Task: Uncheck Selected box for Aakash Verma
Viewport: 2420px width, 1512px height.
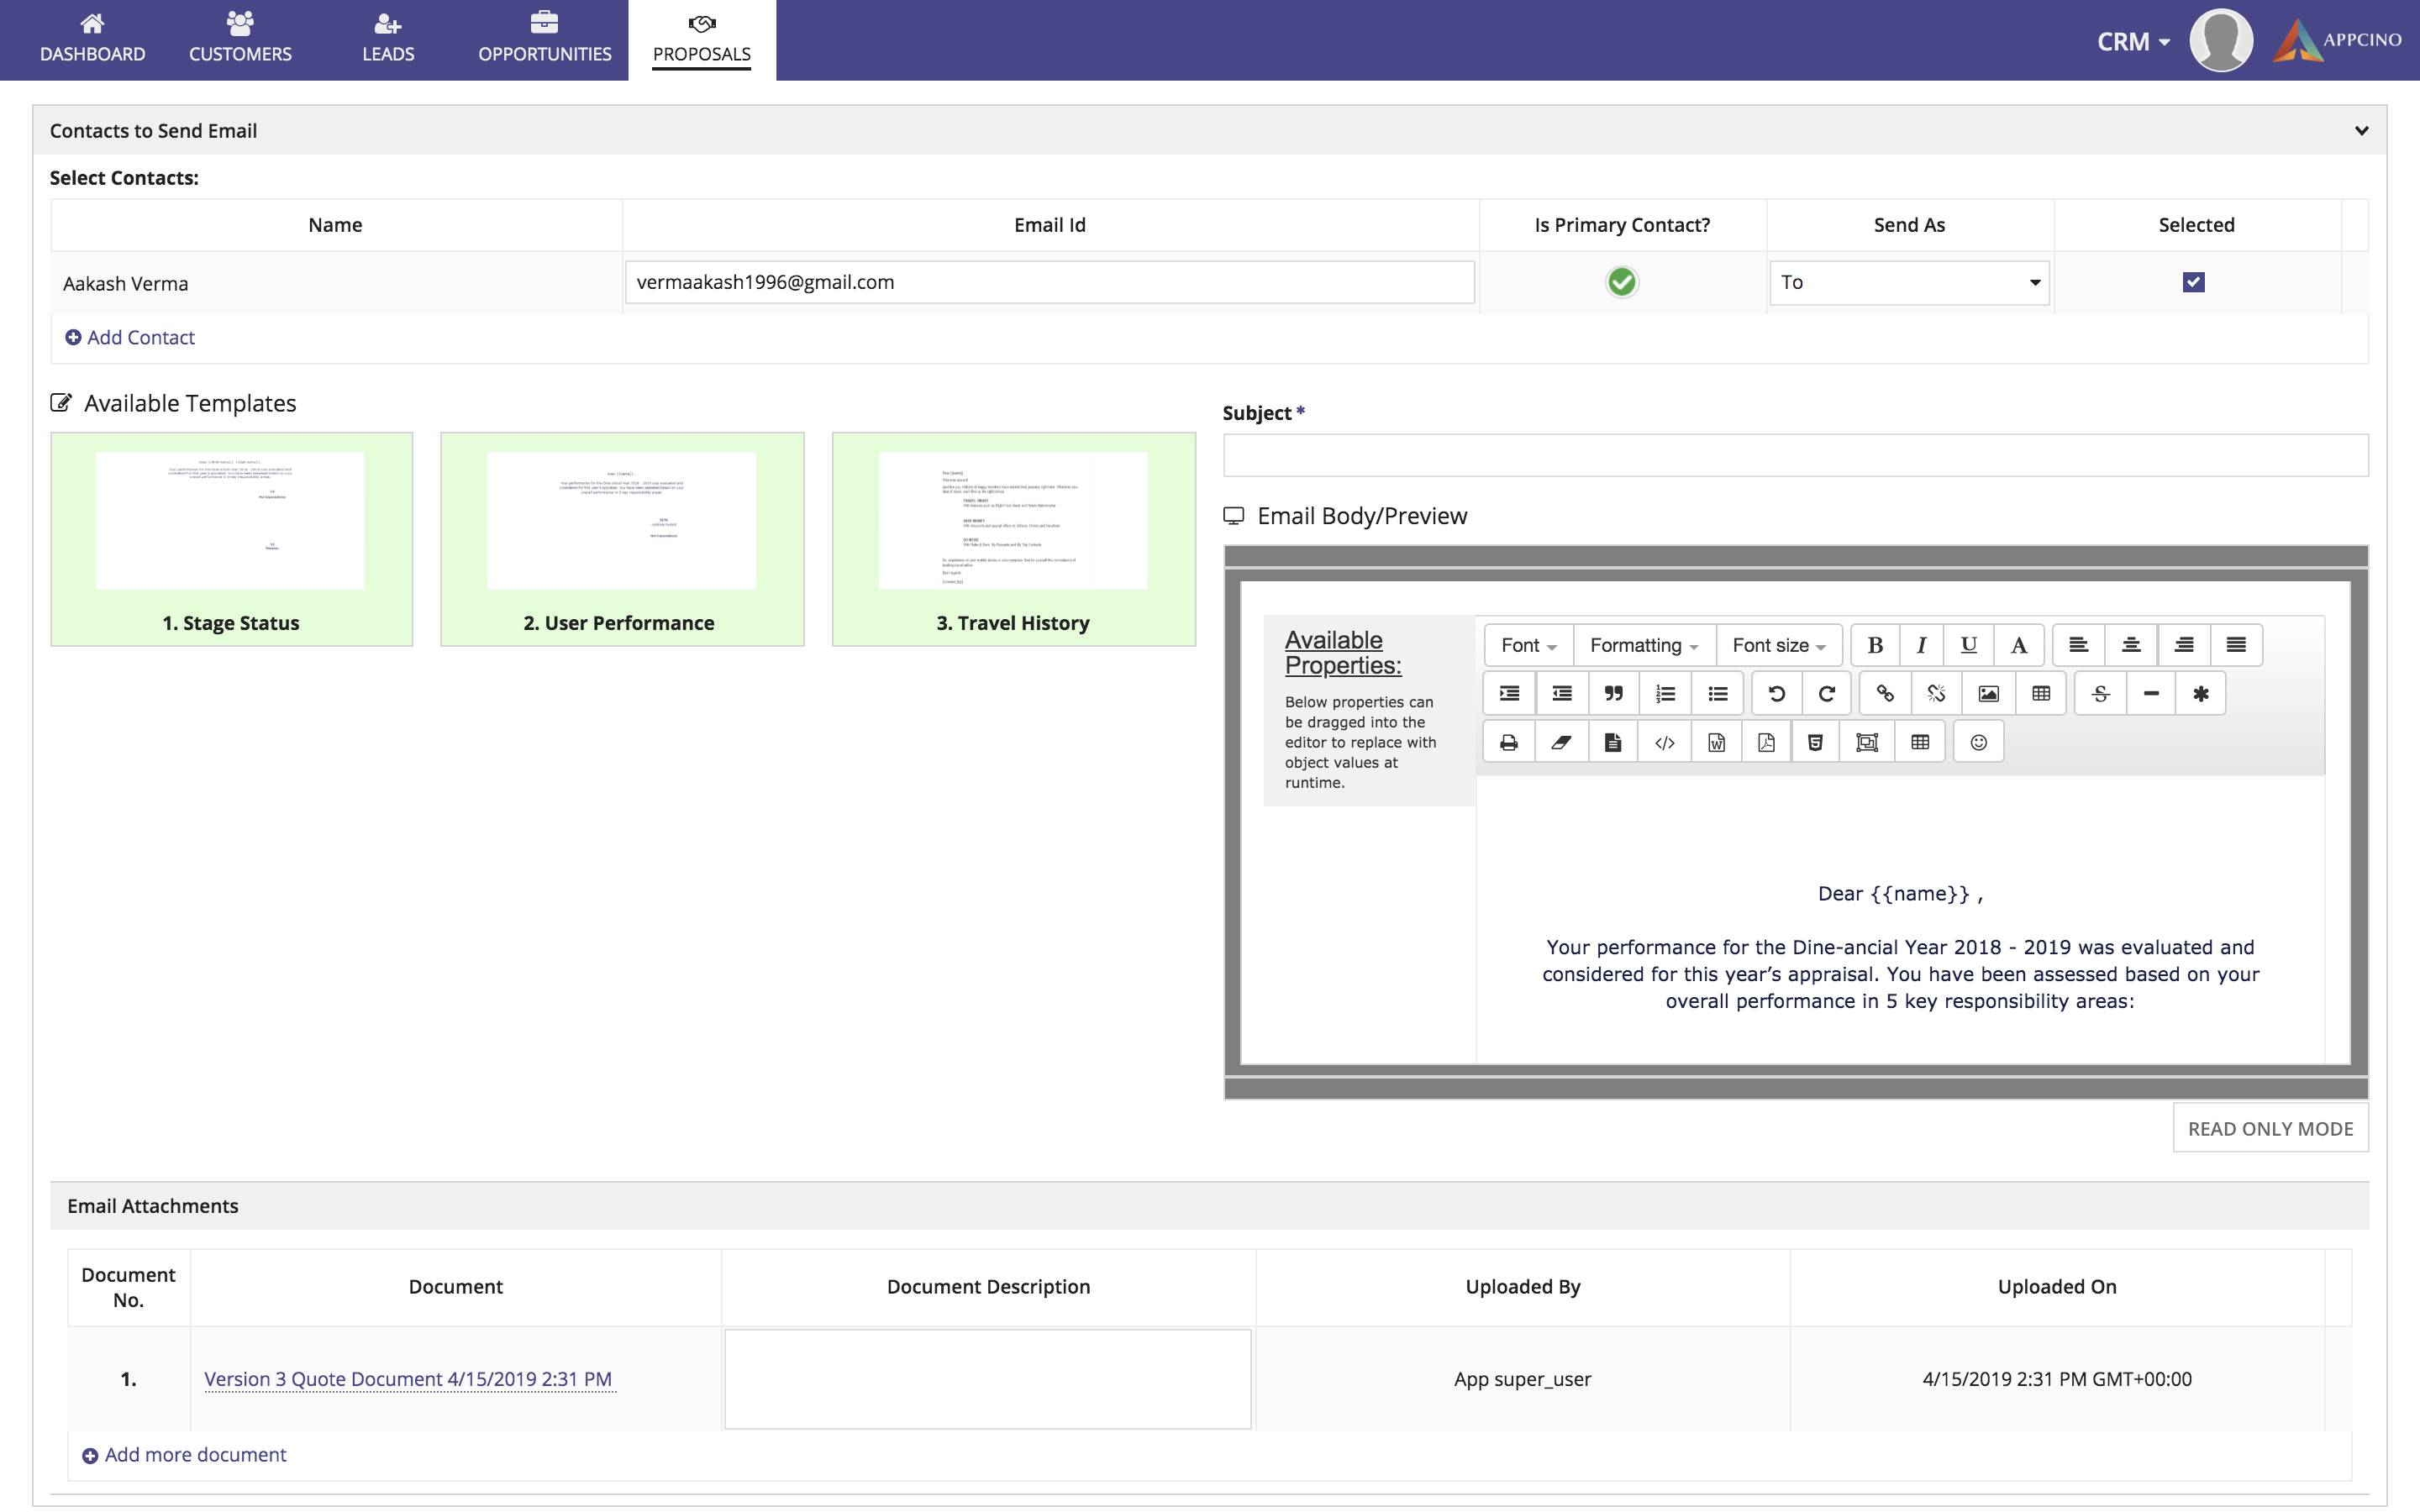Action: 2193,282
